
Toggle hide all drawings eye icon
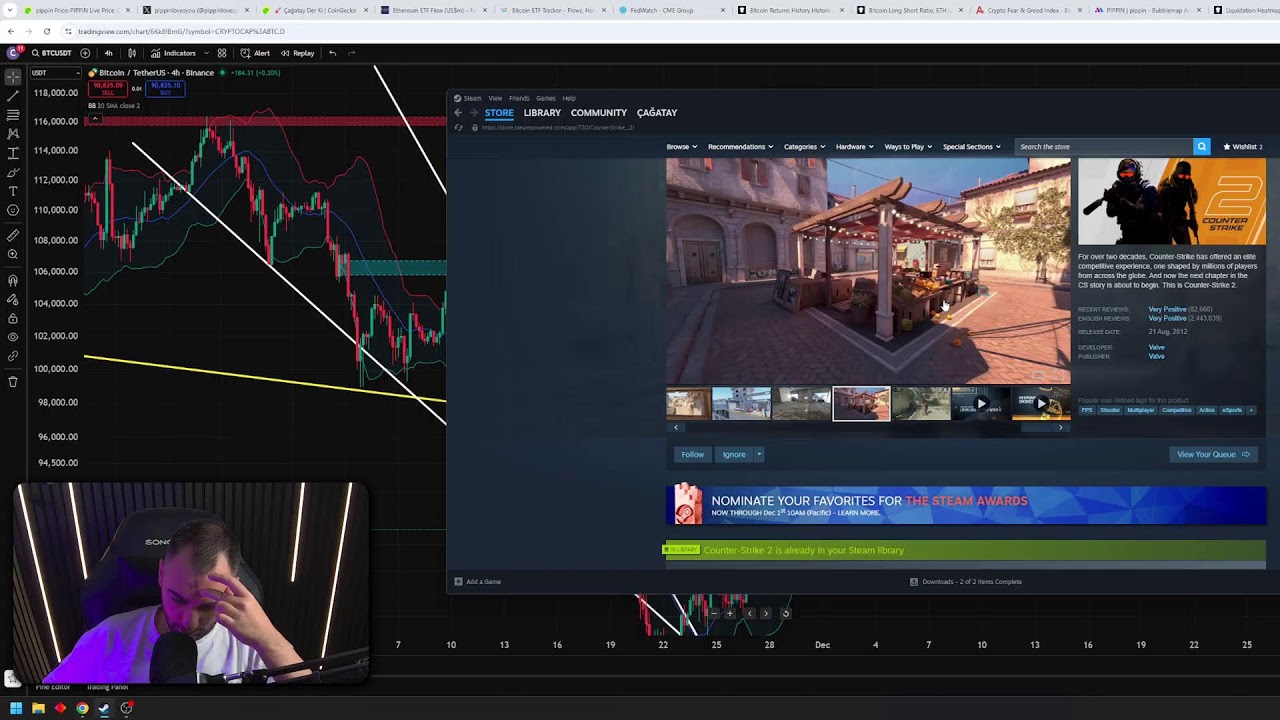click(13, 338)
